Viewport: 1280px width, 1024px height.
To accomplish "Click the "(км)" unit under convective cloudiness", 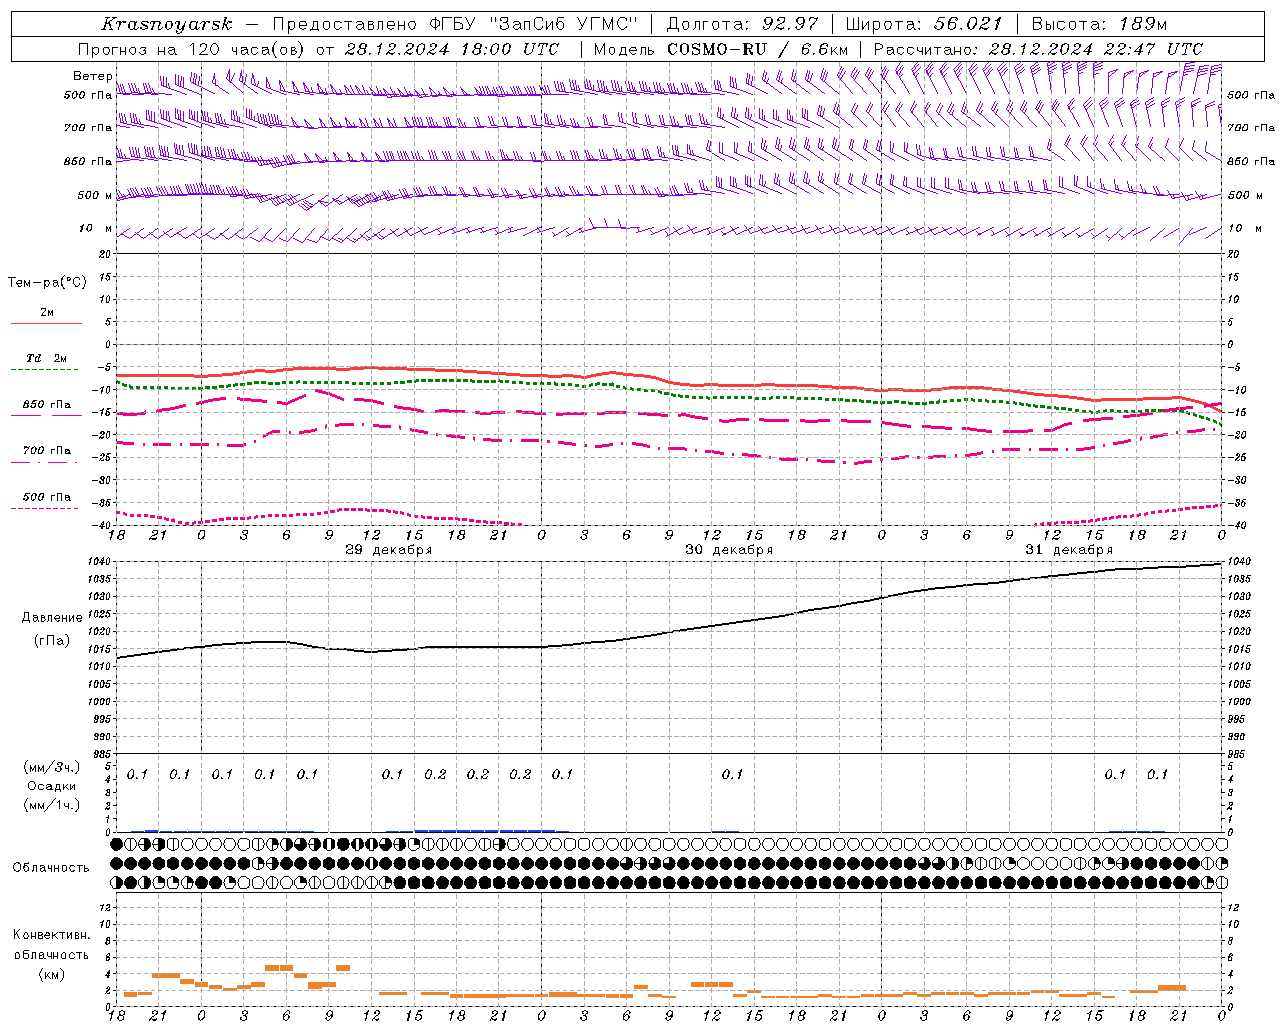I will coord(52,974).
